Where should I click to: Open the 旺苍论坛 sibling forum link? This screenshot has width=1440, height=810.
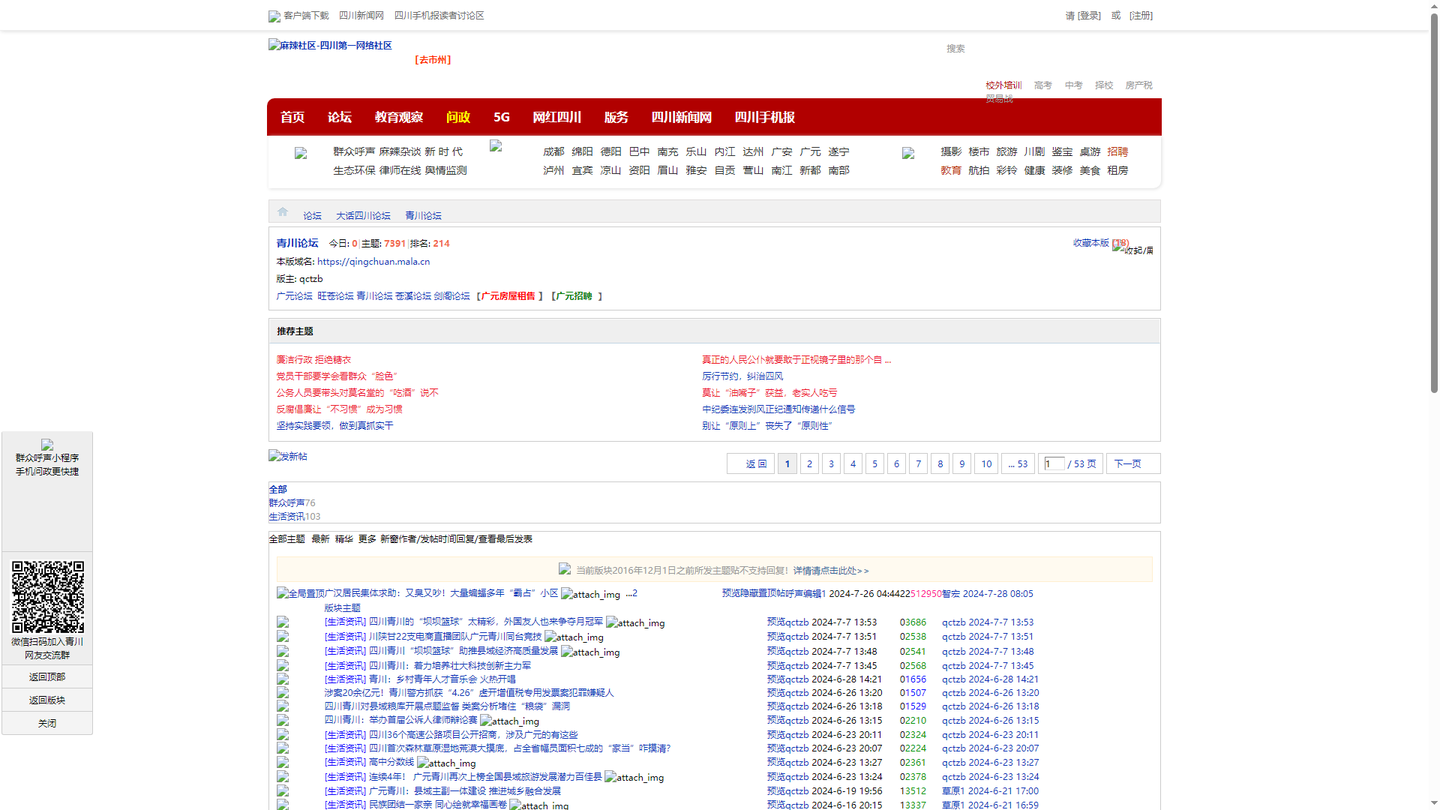pyautogui.click(x=335, y=296)
